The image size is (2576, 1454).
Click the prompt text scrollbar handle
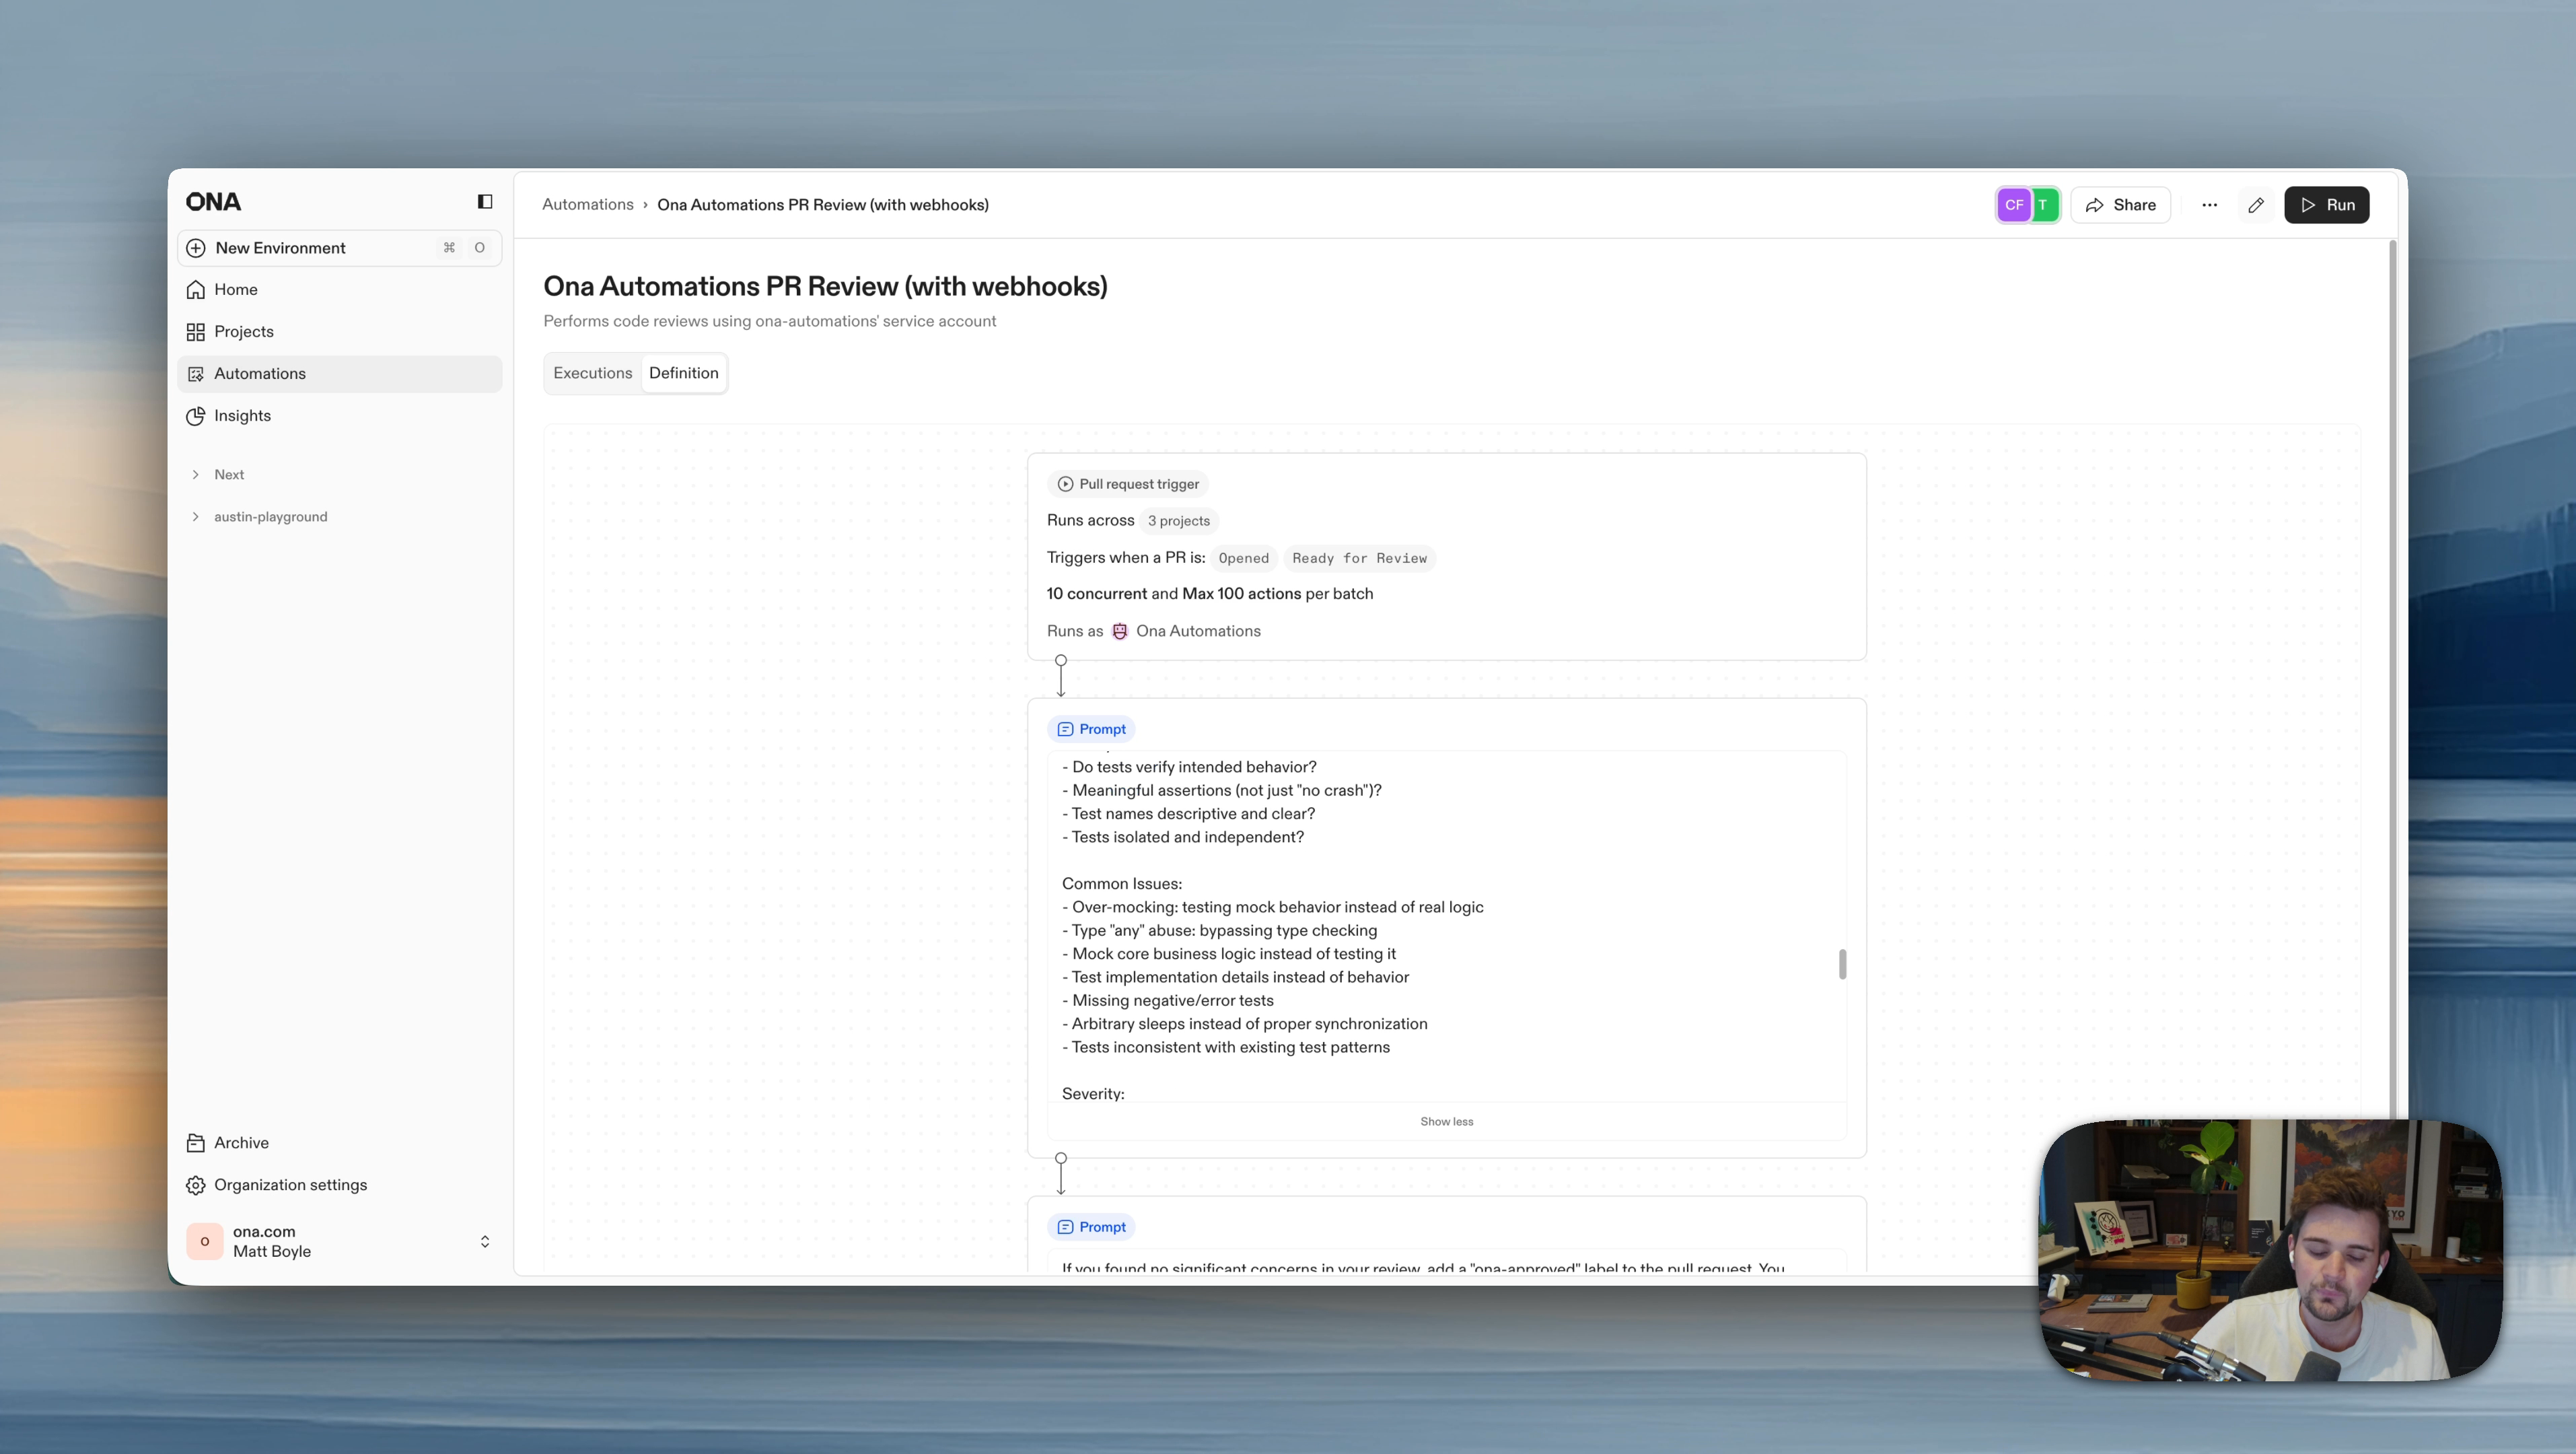(x=1842, y=964)
